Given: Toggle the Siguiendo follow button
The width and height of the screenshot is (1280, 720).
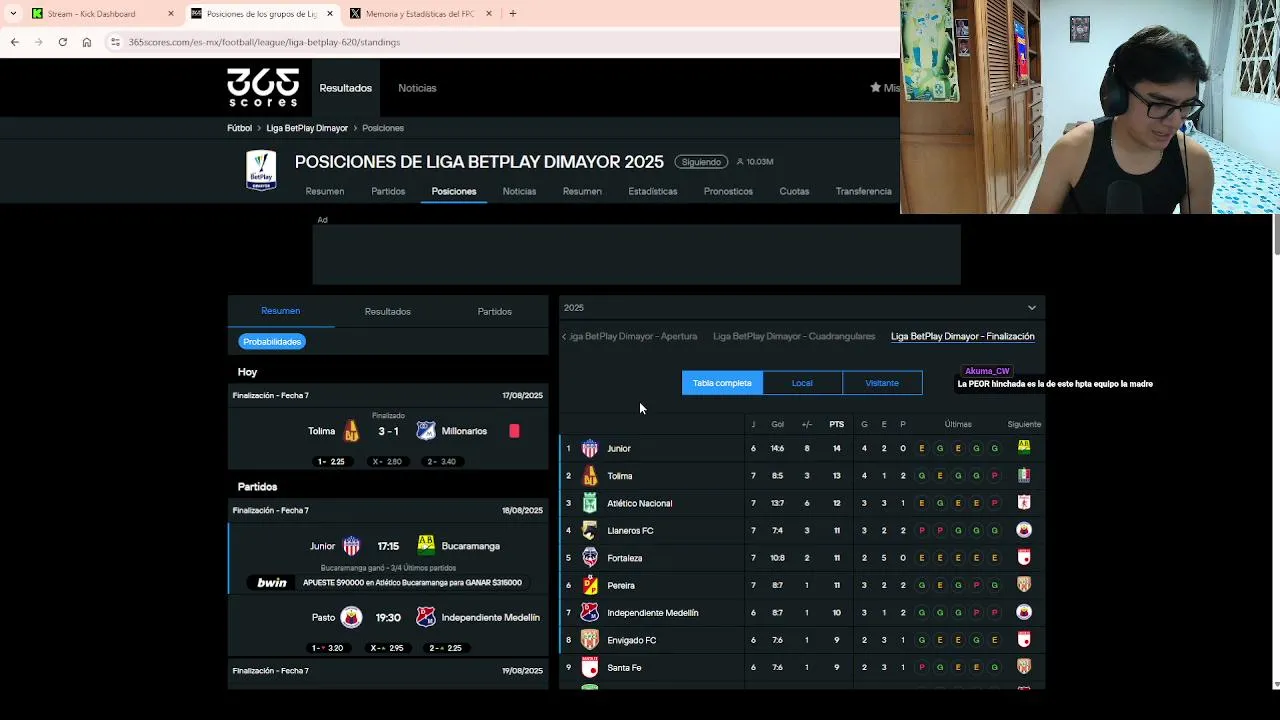Looking at the screenshot, I should (701, 162).
